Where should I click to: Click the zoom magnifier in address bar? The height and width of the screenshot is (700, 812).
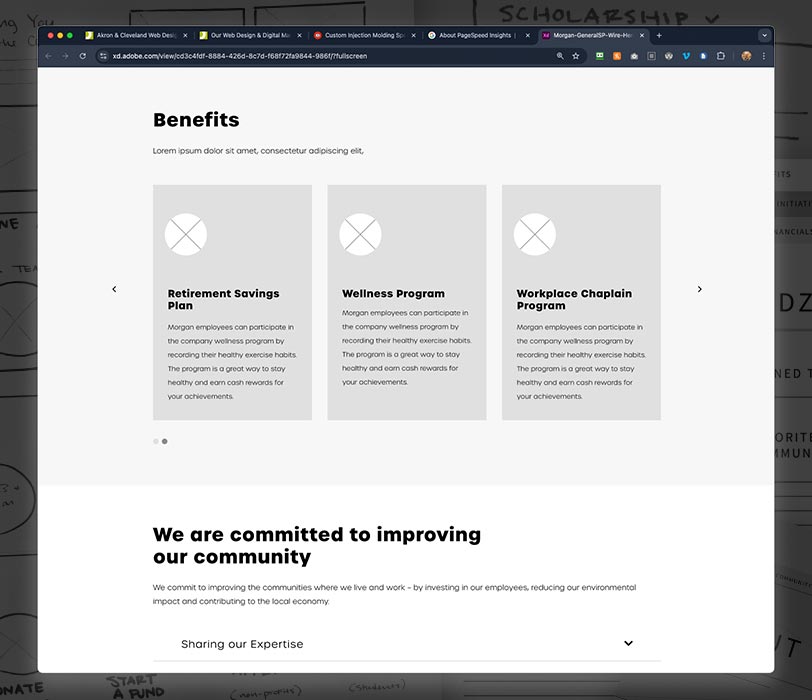[560, 56]
